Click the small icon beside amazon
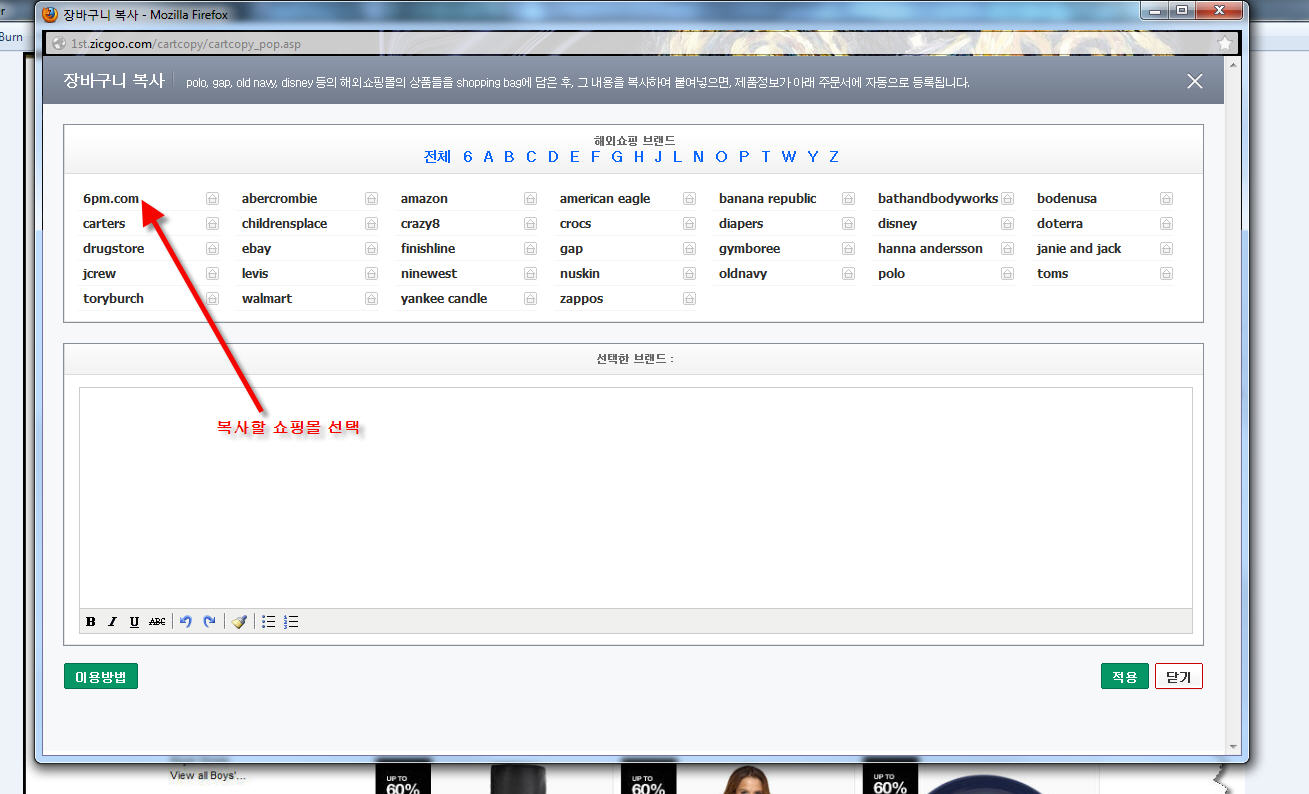 point(530,199)
